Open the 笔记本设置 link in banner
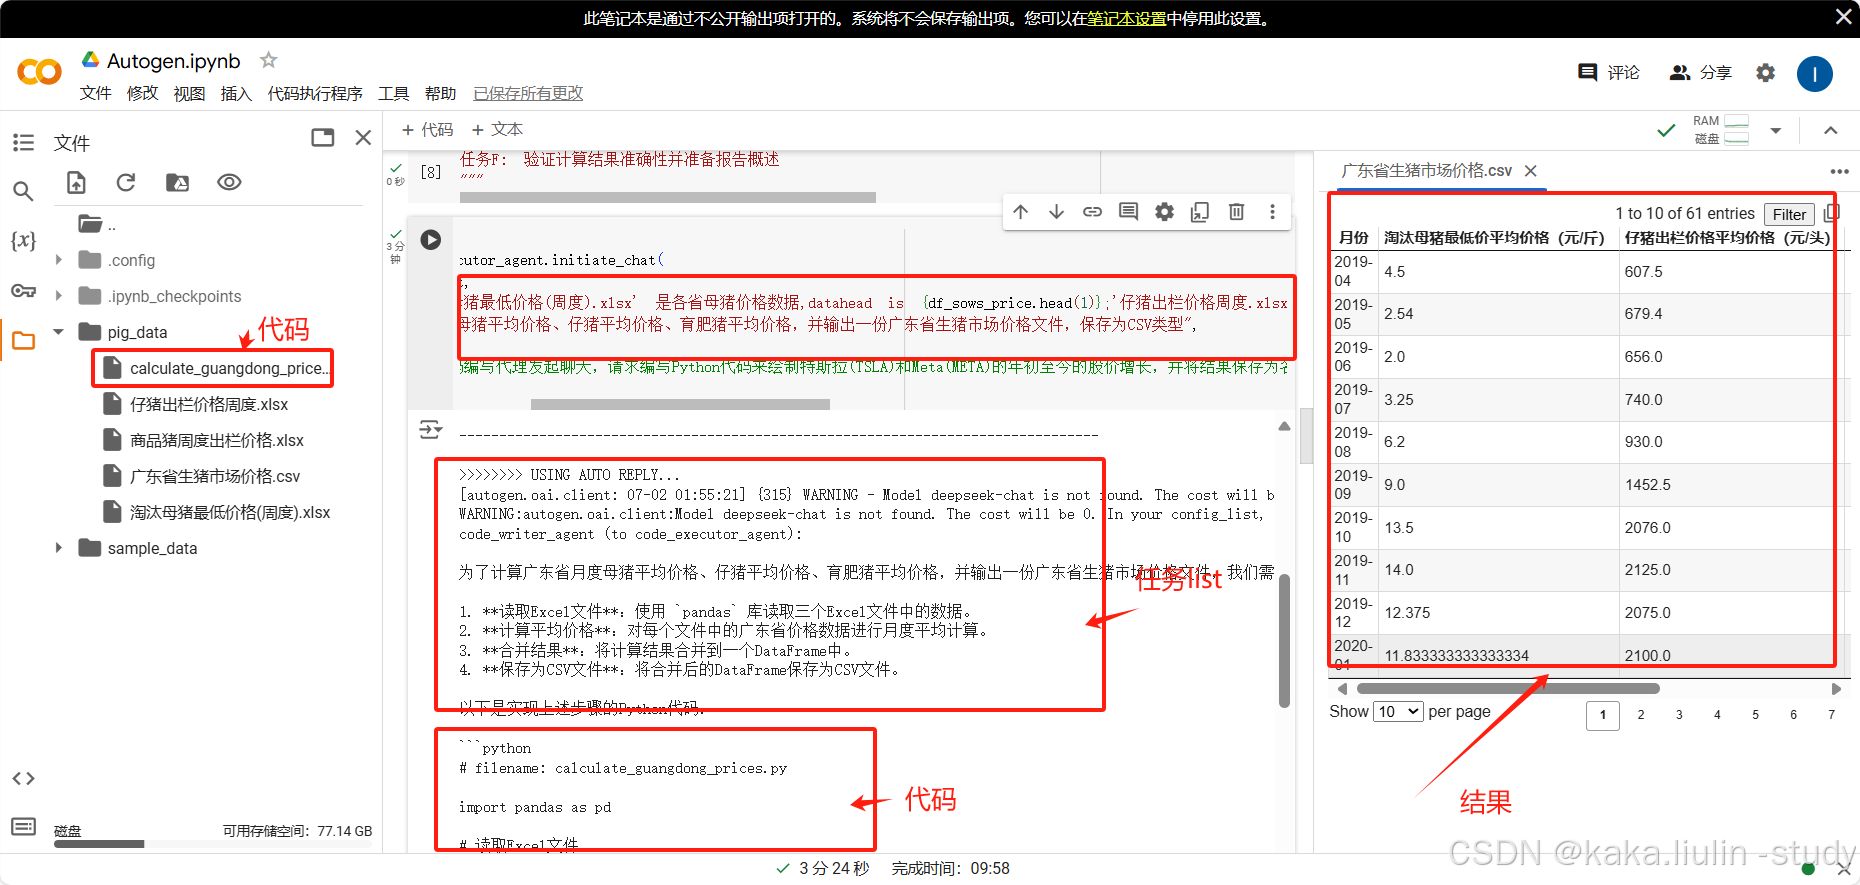1860x885 pixels. 1127,18
